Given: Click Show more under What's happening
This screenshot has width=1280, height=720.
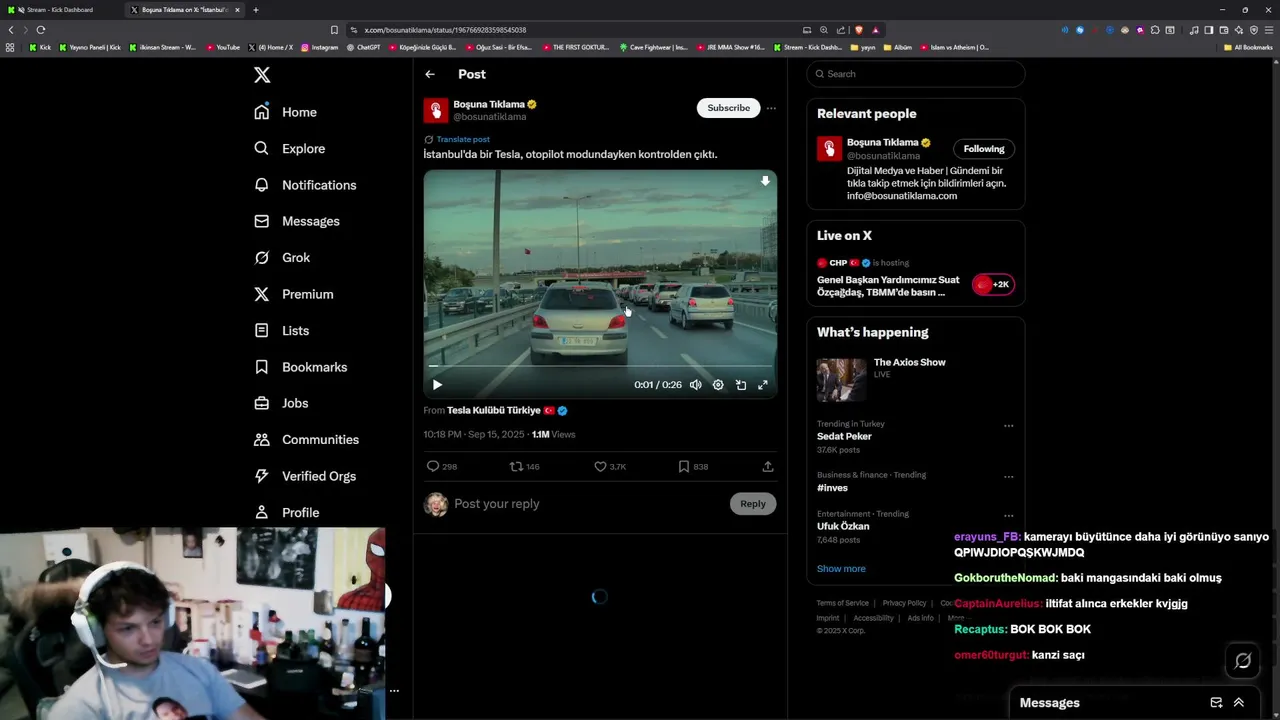Looking at the screenshot, I should point(841,569).
